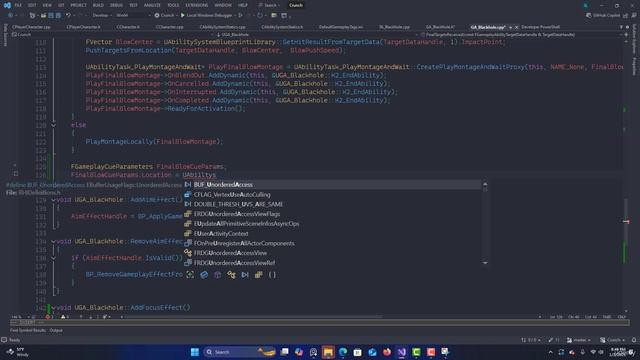The width and height of the screenshot is (640, 360).
Task: Open Visual Studio taskbar icon
Action: point(402,352)
